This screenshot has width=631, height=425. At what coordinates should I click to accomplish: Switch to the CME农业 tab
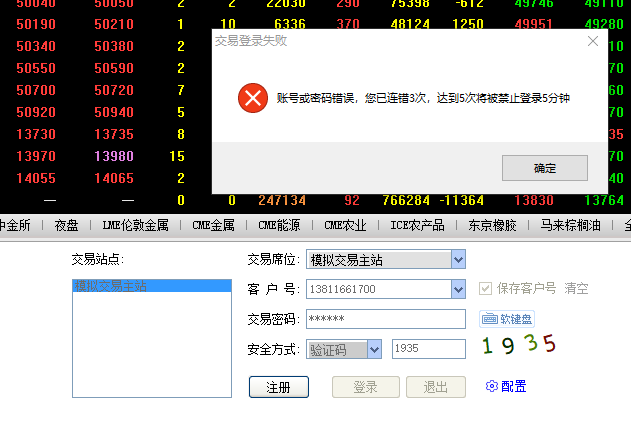click(x=345, y=225)
